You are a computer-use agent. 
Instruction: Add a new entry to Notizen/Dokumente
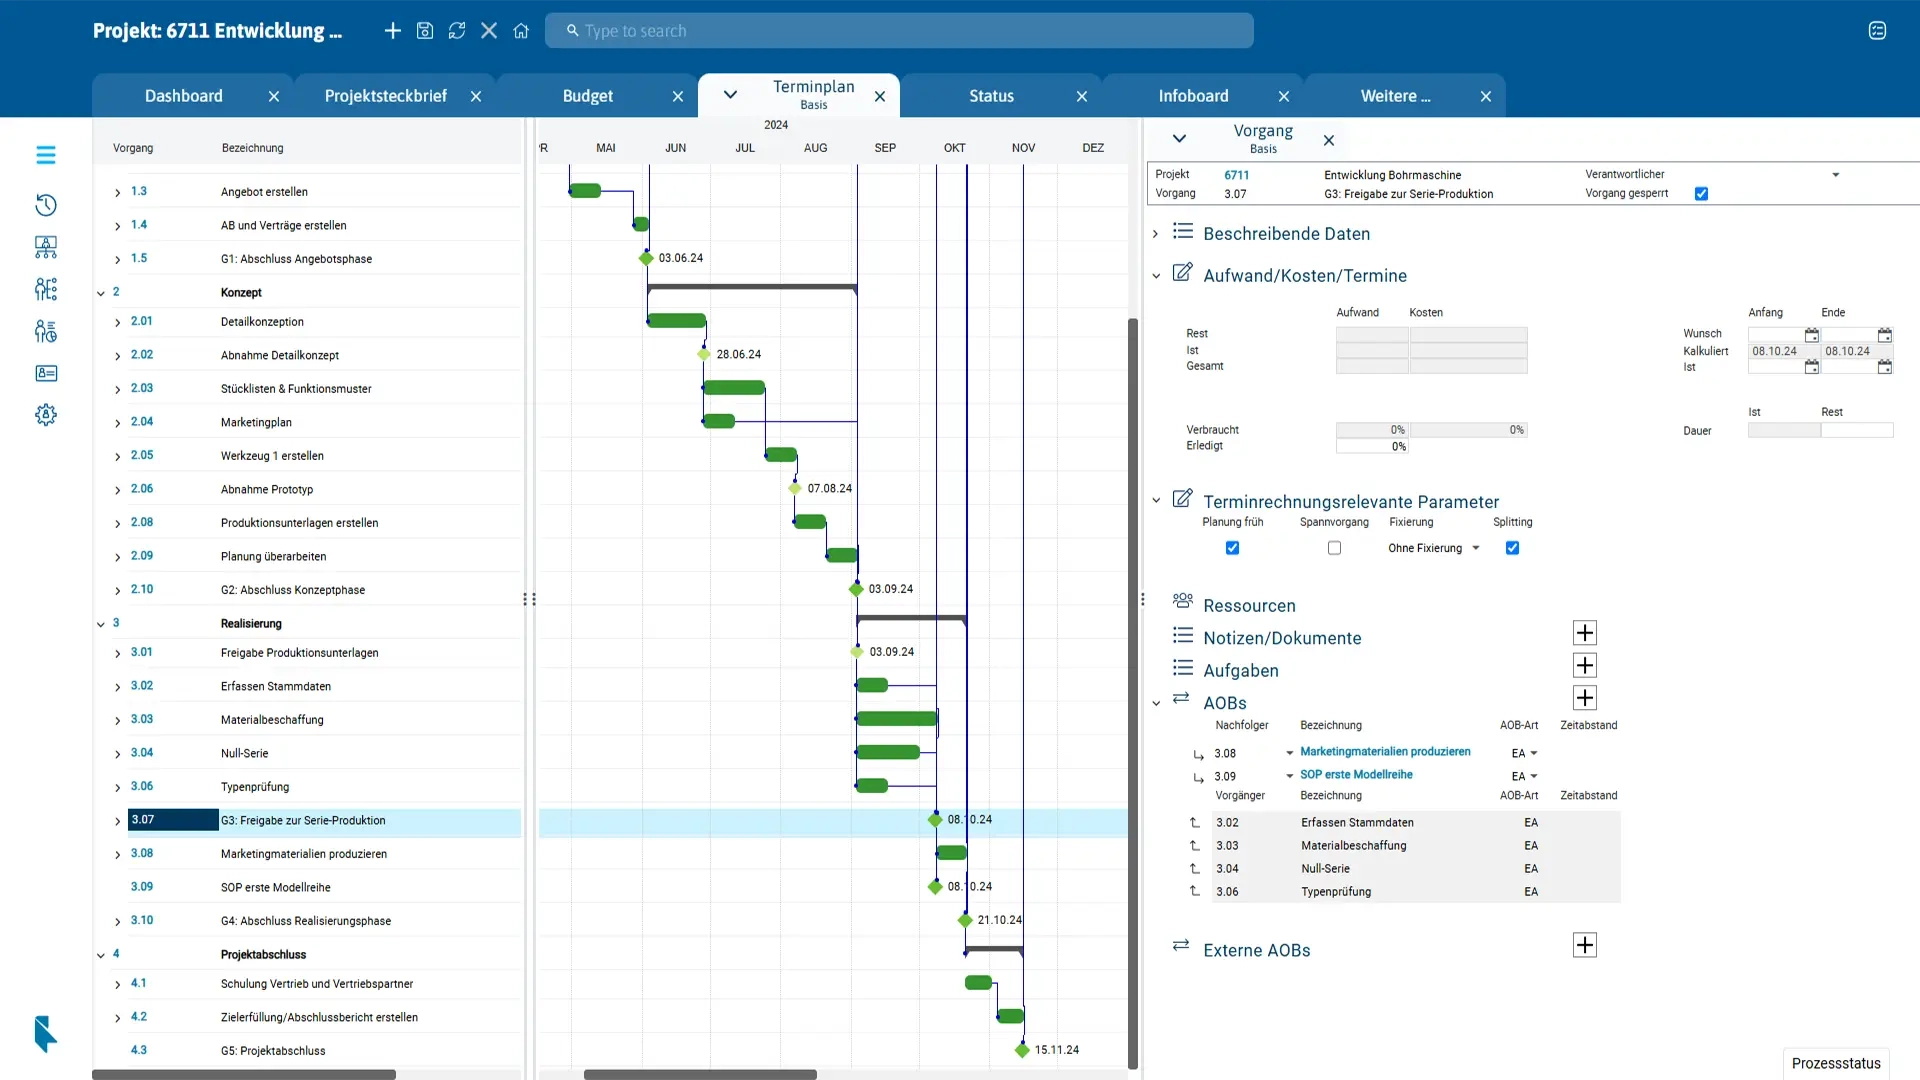pyautogui.click(x=1584, y=633)
